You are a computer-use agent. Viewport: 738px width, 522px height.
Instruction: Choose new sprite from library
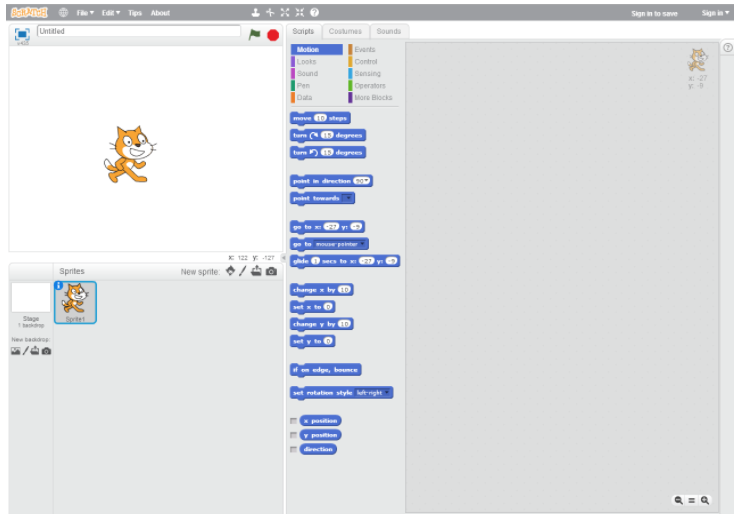tap(230, 271)
